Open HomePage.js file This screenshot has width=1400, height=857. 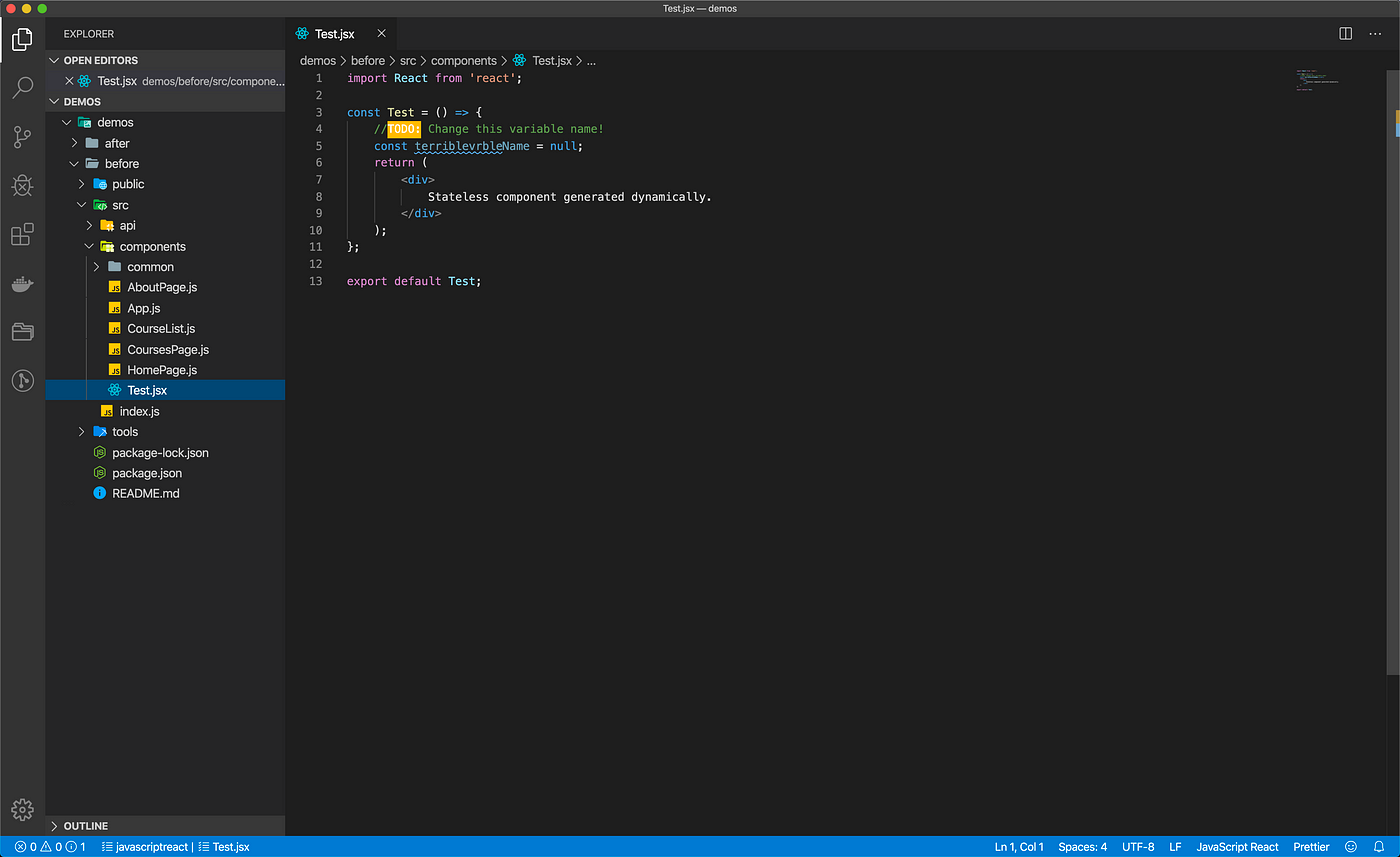pos(165,370)
